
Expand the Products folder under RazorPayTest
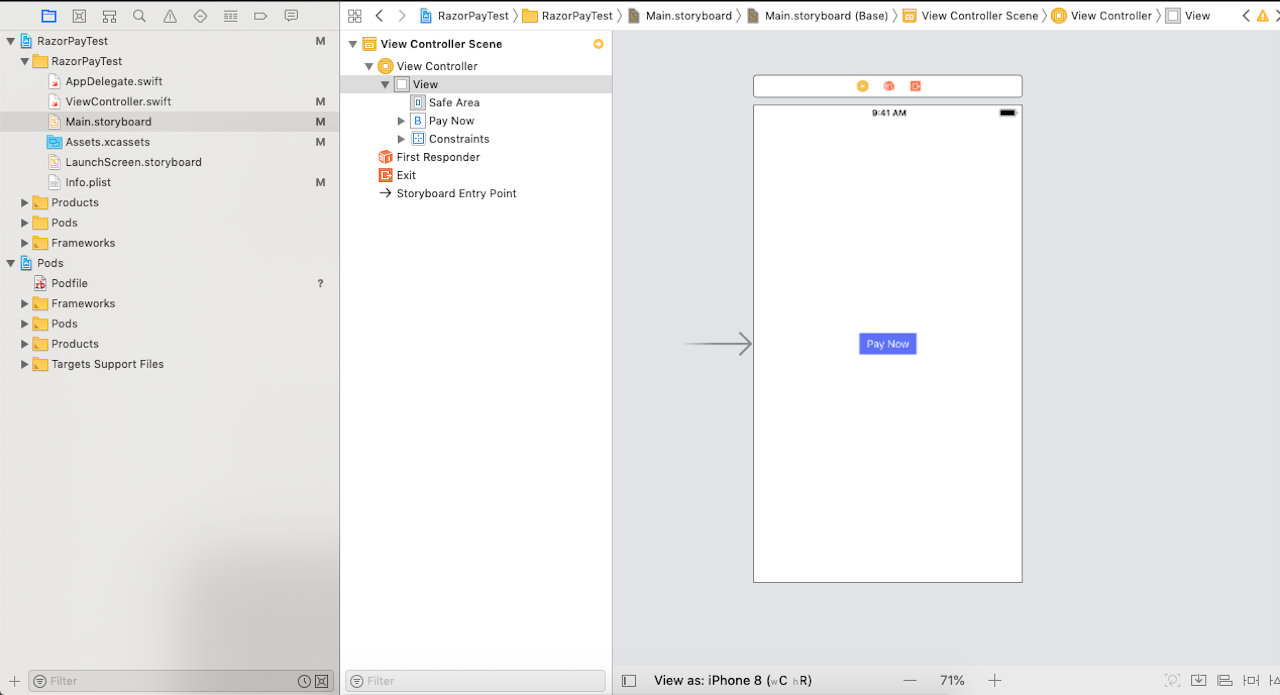click(25, 203)
